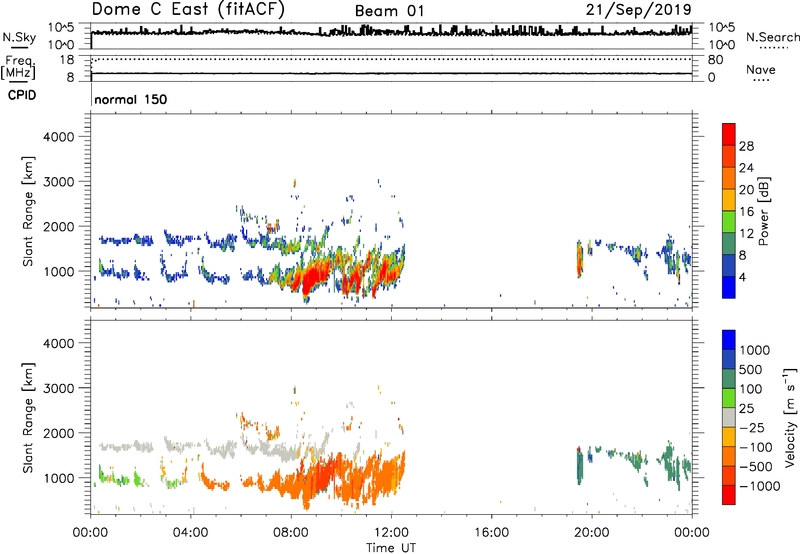Pick the Power colorbar segment between 24 and 28

(729, 157)
